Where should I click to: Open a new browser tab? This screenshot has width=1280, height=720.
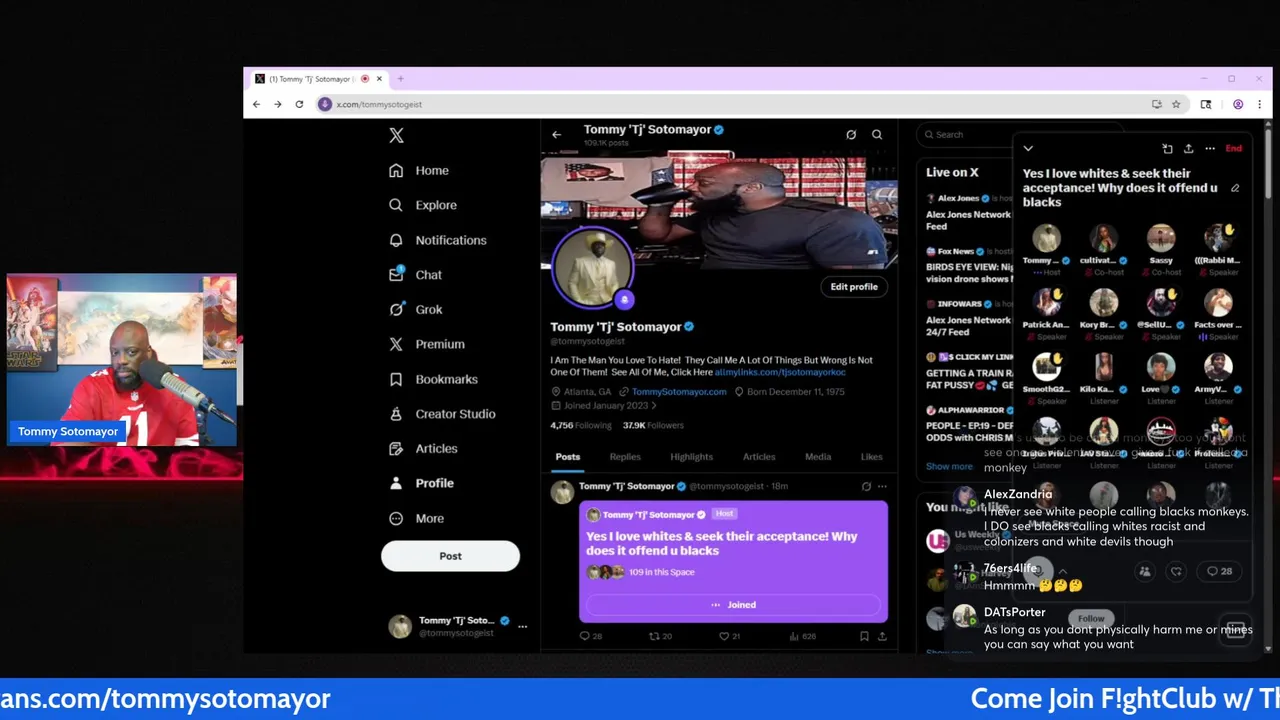(x=400, y=79)
